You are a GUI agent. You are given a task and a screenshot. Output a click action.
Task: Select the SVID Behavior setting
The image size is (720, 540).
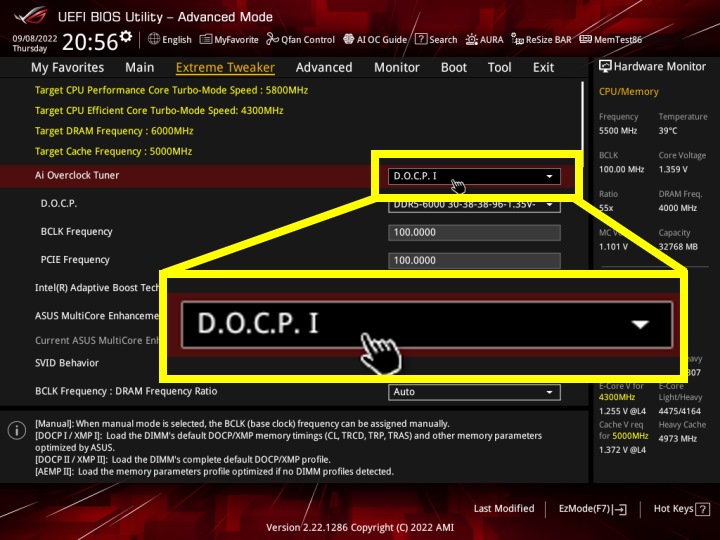pos(67,363)
